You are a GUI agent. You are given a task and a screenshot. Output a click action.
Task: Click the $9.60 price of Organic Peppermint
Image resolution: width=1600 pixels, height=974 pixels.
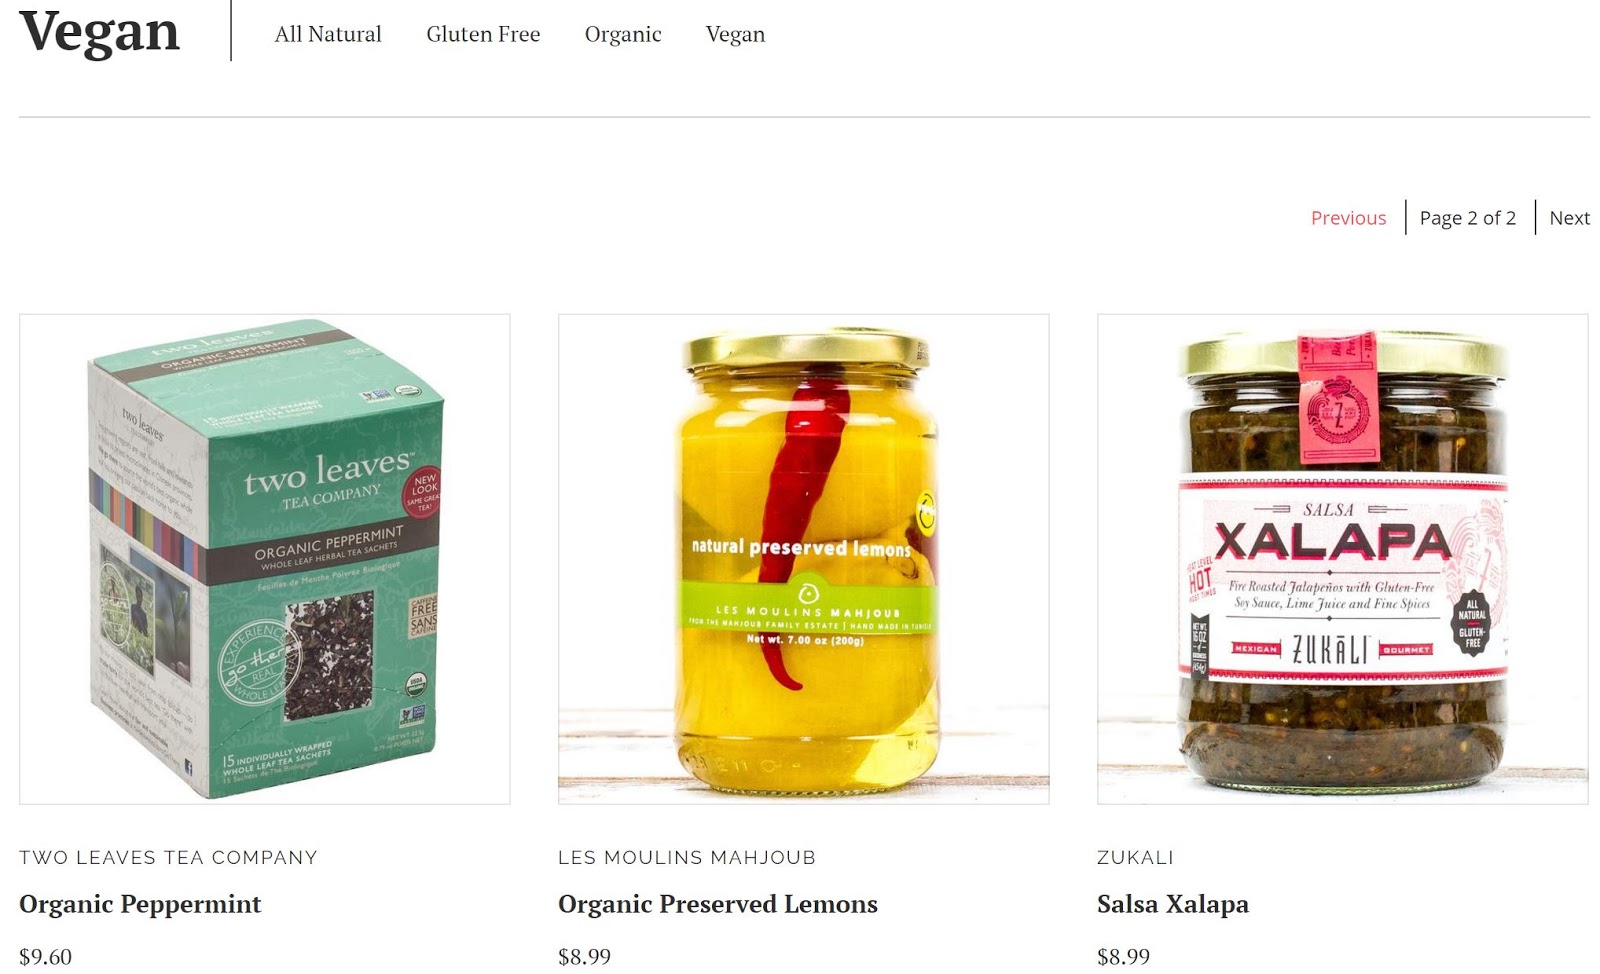45,957
